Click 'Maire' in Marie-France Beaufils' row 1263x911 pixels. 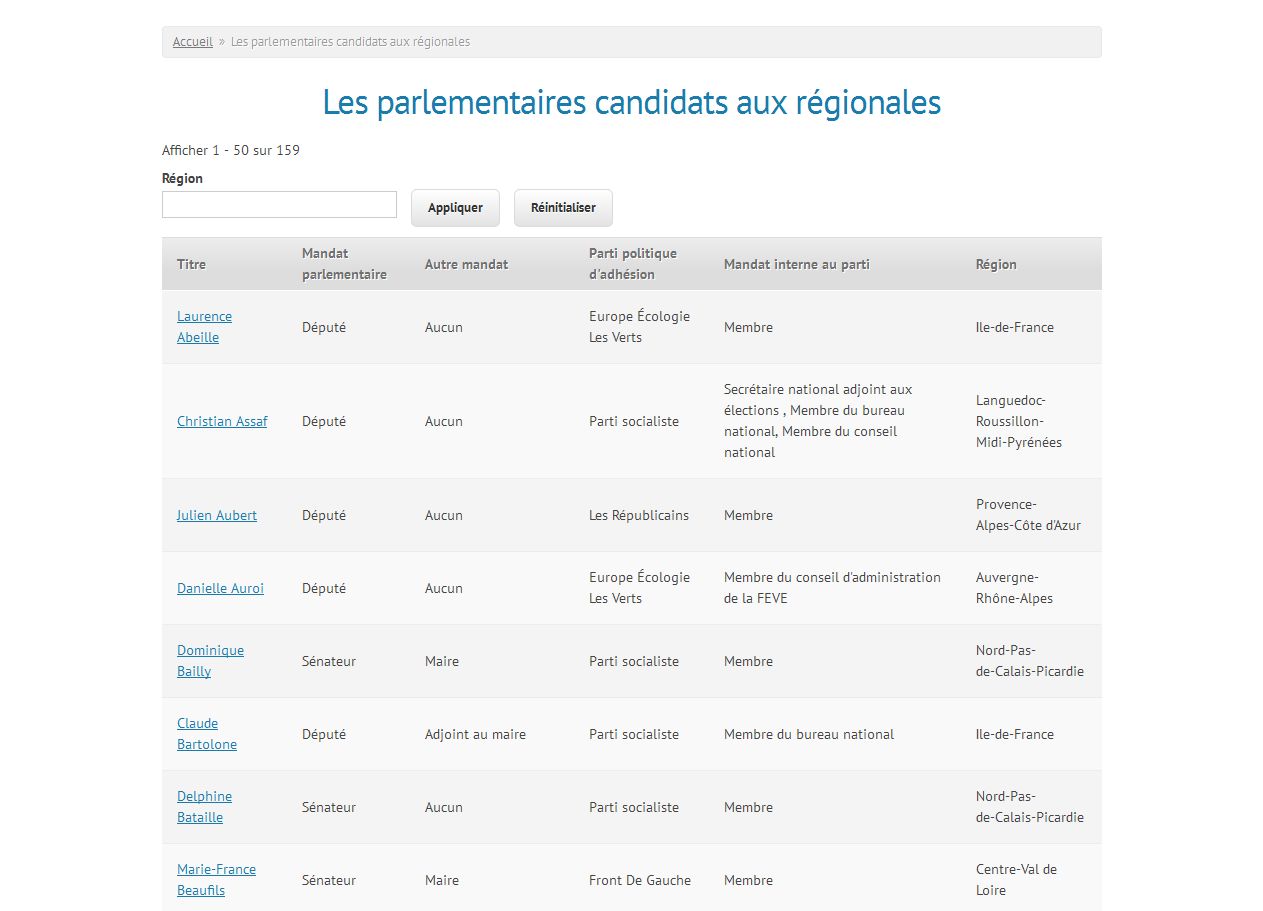(x=442, y=880)
